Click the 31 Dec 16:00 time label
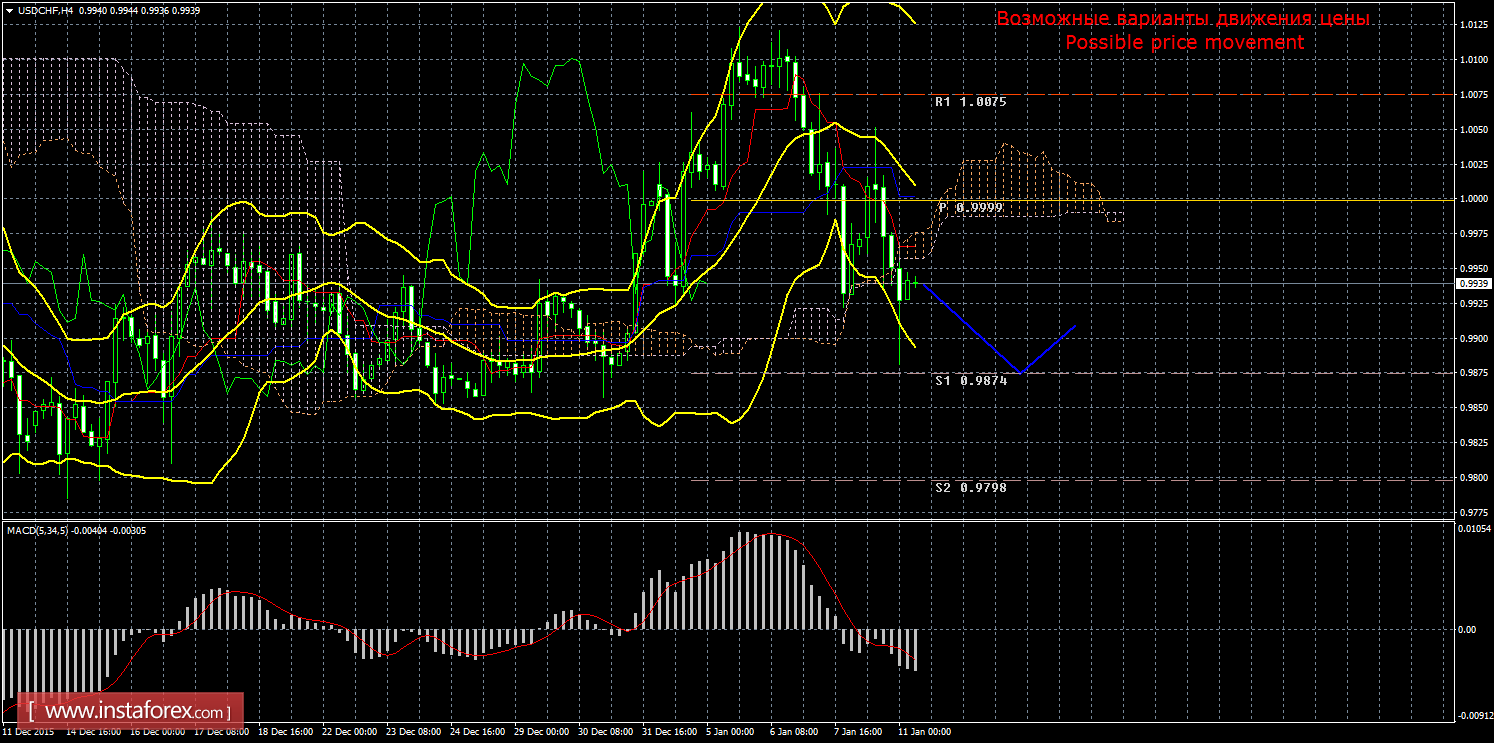This screenshot has height=743, width=1494. [x=668, y=732]
